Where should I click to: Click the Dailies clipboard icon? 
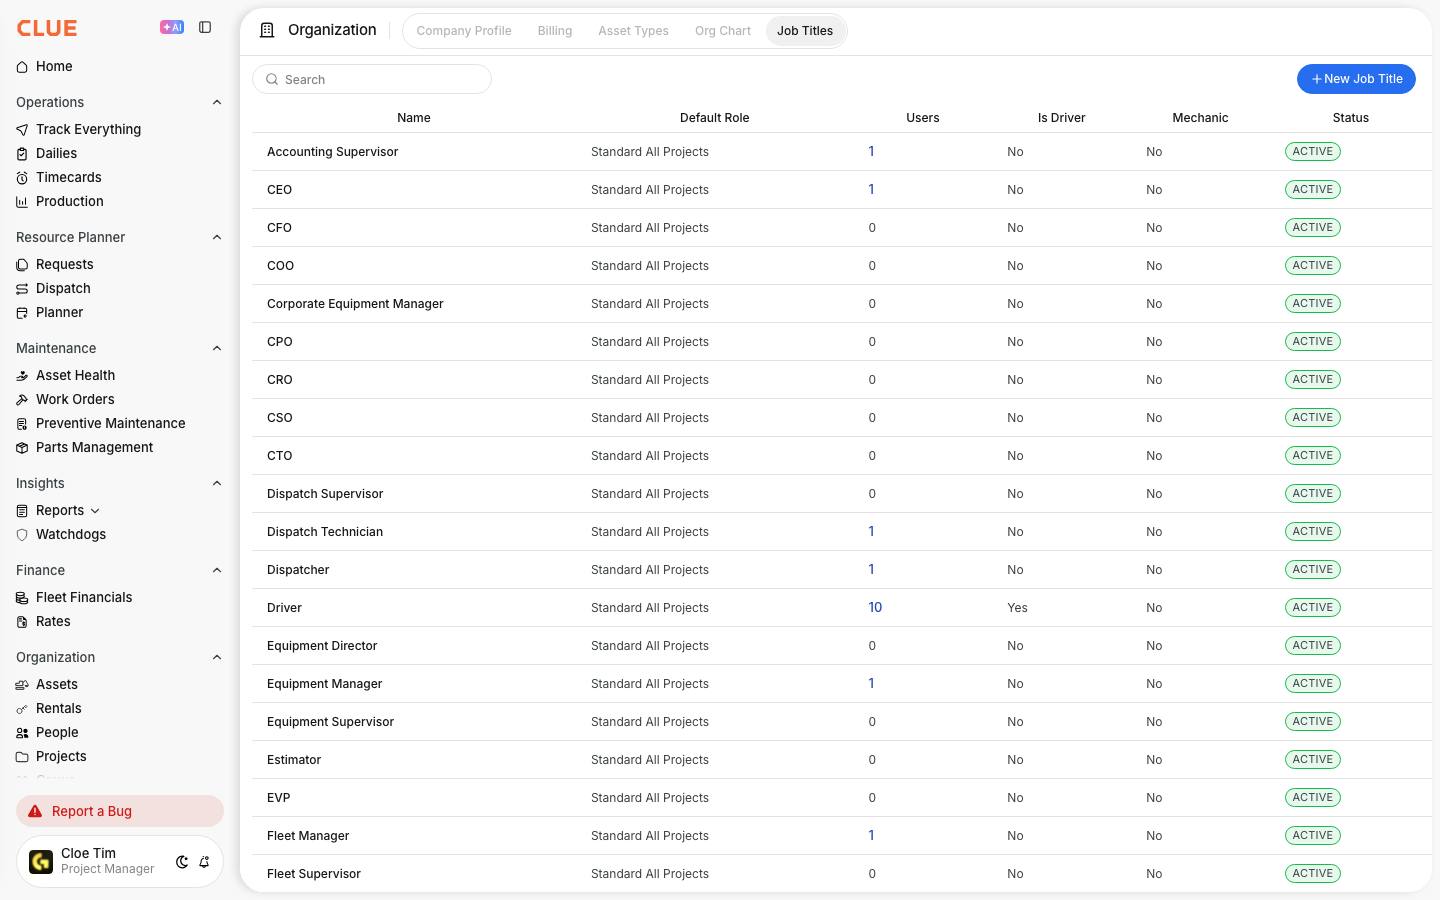(22, 154)
